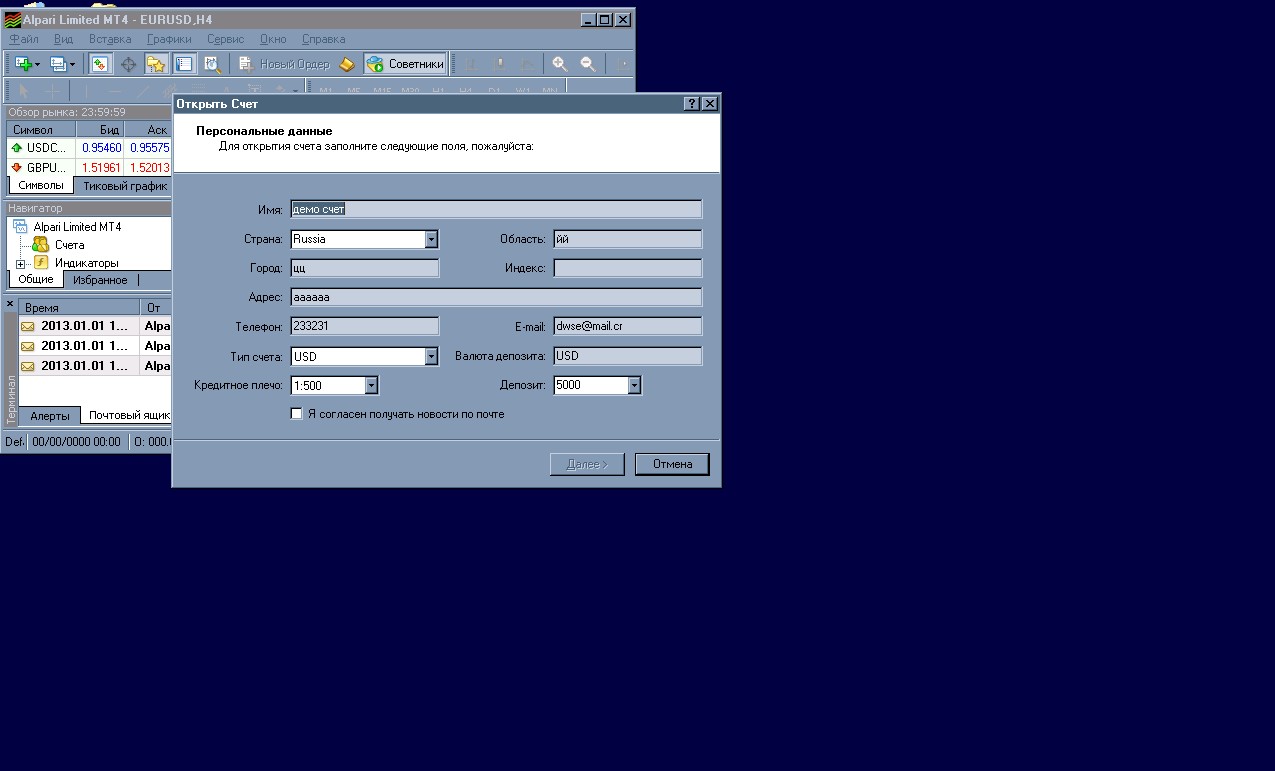This screenshot has height=771, width=1275.
Task: Click the Отмена button
Action: pyautogui.click(x=672, y=464)
